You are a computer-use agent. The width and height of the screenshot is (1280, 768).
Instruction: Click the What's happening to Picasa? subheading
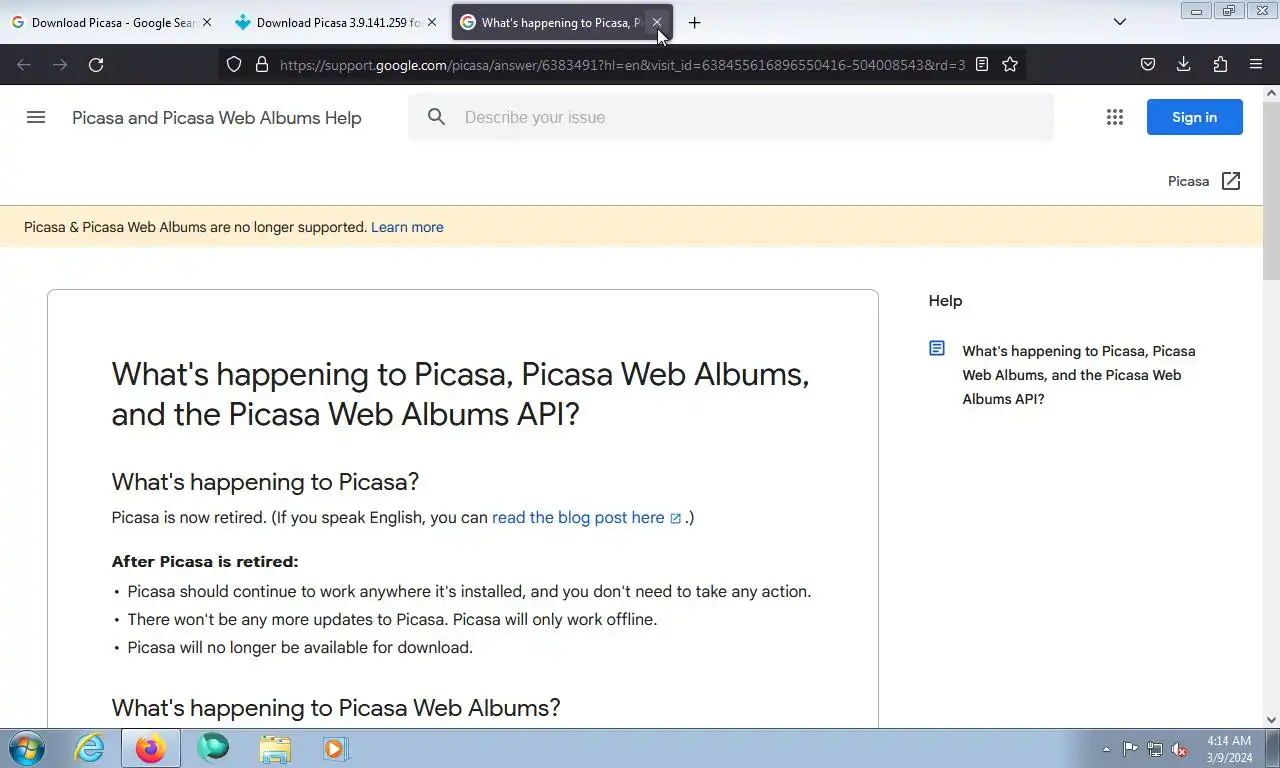point(265,482)
